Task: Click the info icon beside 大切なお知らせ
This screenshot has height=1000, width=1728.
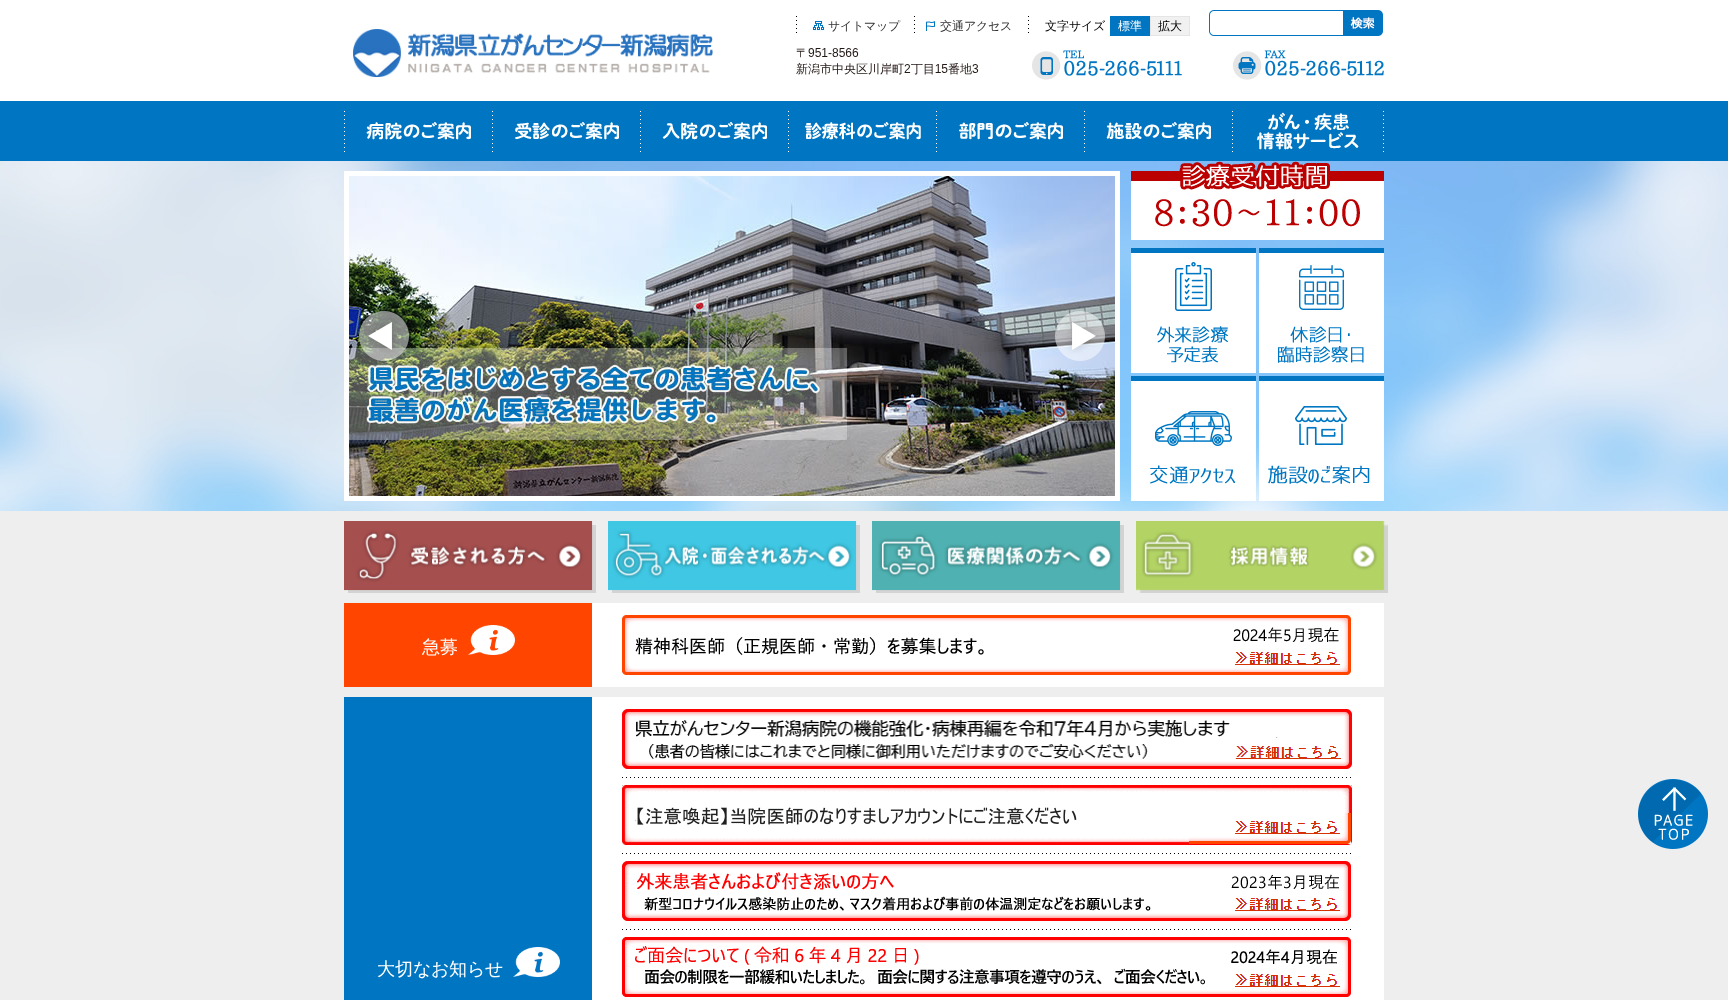Action: coord(539,963)
